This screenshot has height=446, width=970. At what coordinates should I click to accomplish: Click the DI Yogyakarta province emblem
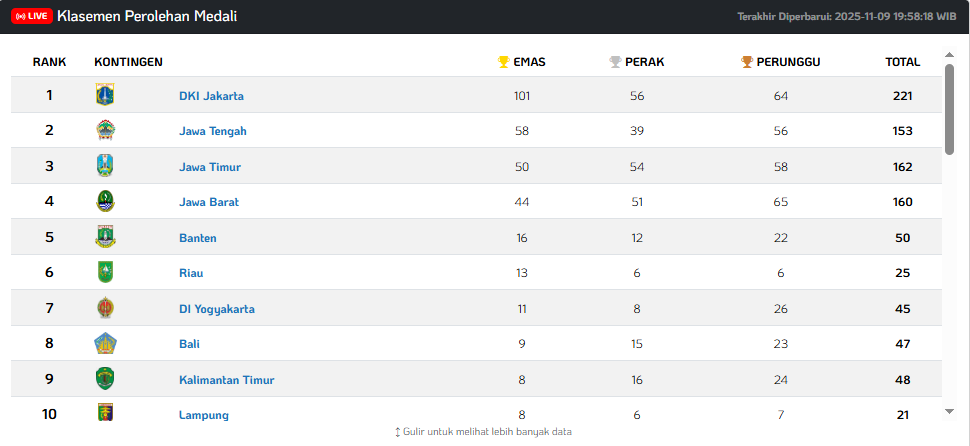105,308
